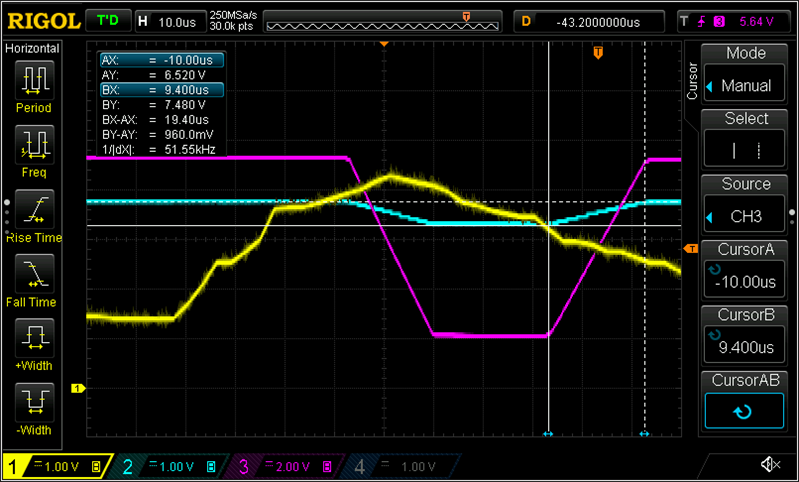Click the trigger settings 5.64 V readout
This screenshot has width=799, height=482.
(733, 22)
